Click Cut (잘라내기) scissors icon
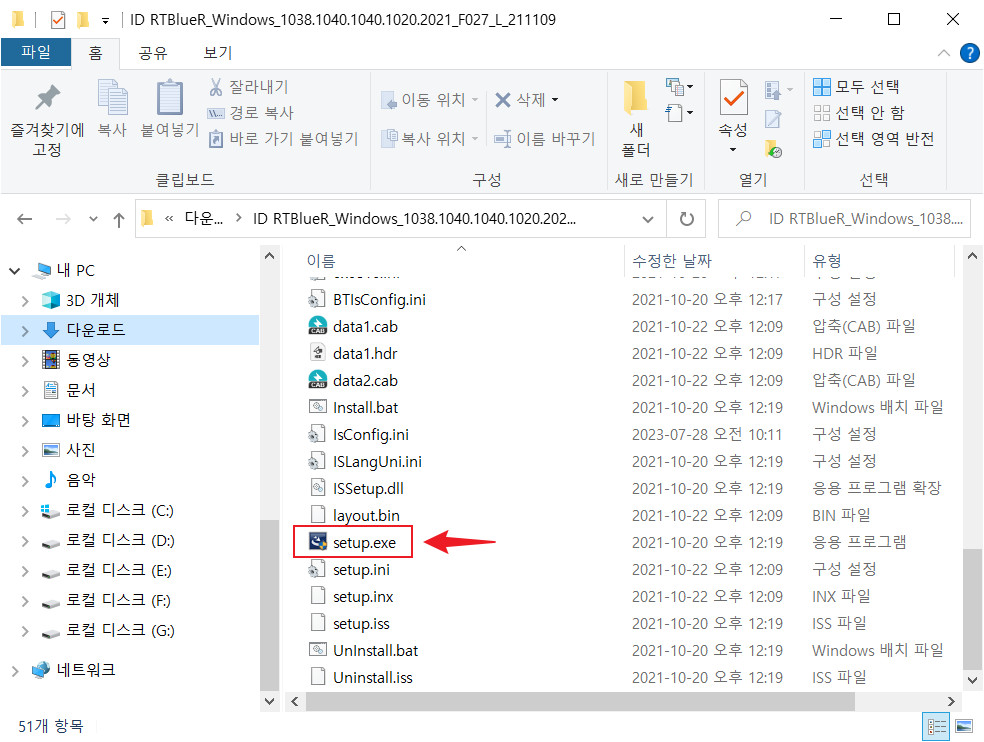Viewport: 984px width, 742px height. (249, 87)
